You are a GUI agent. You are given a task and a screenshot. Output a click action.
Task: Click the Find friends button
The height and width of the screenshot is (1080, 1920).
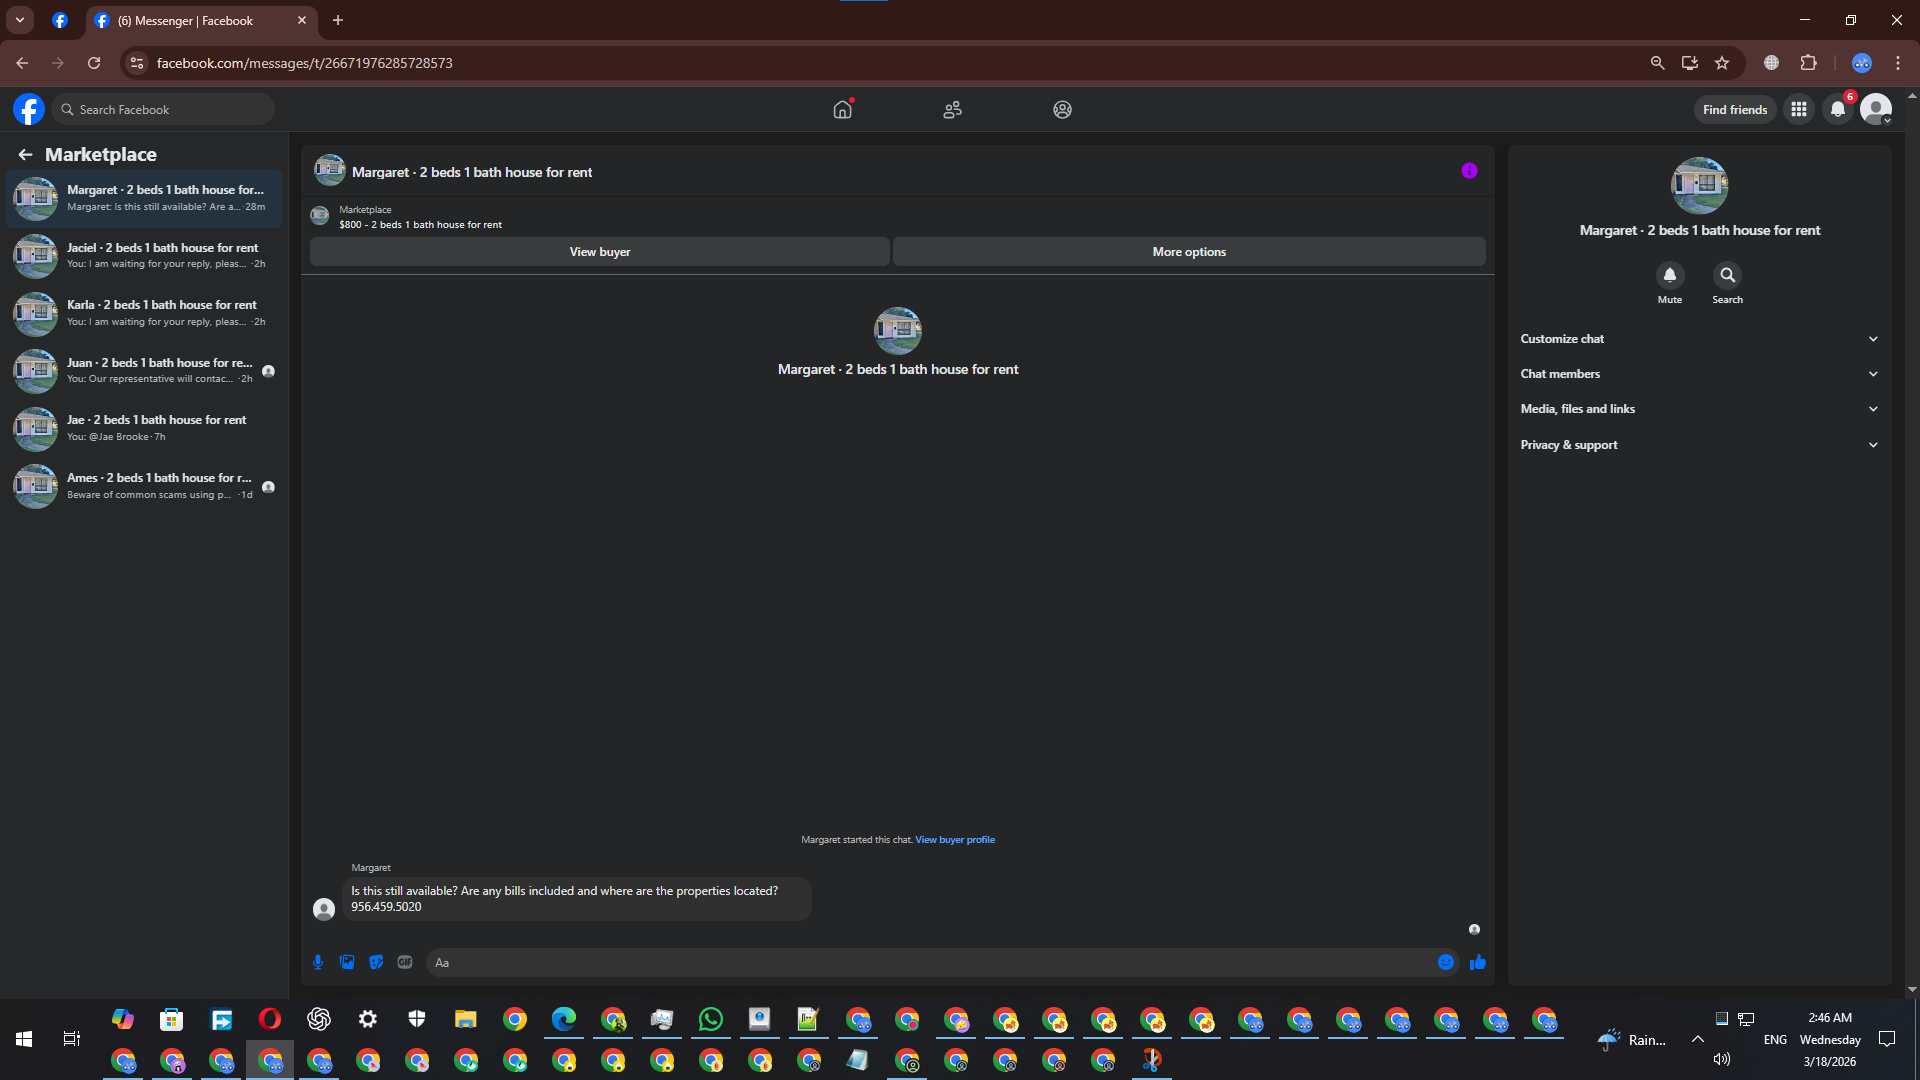pos(1735,110)
